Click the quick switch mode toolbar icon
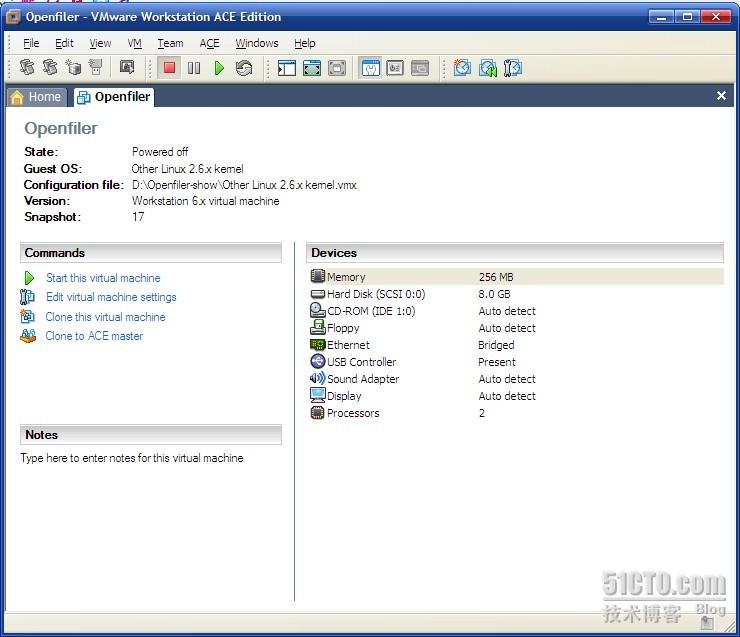Viewport: 740px width, 637px height. point(337,68)
